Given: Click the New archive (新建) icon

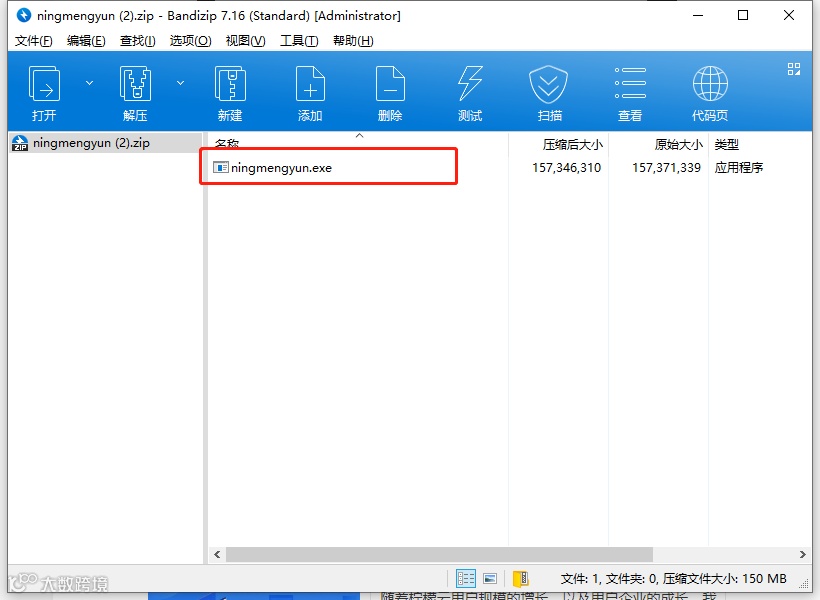Looking at the screenshot, I should (230, 84).
